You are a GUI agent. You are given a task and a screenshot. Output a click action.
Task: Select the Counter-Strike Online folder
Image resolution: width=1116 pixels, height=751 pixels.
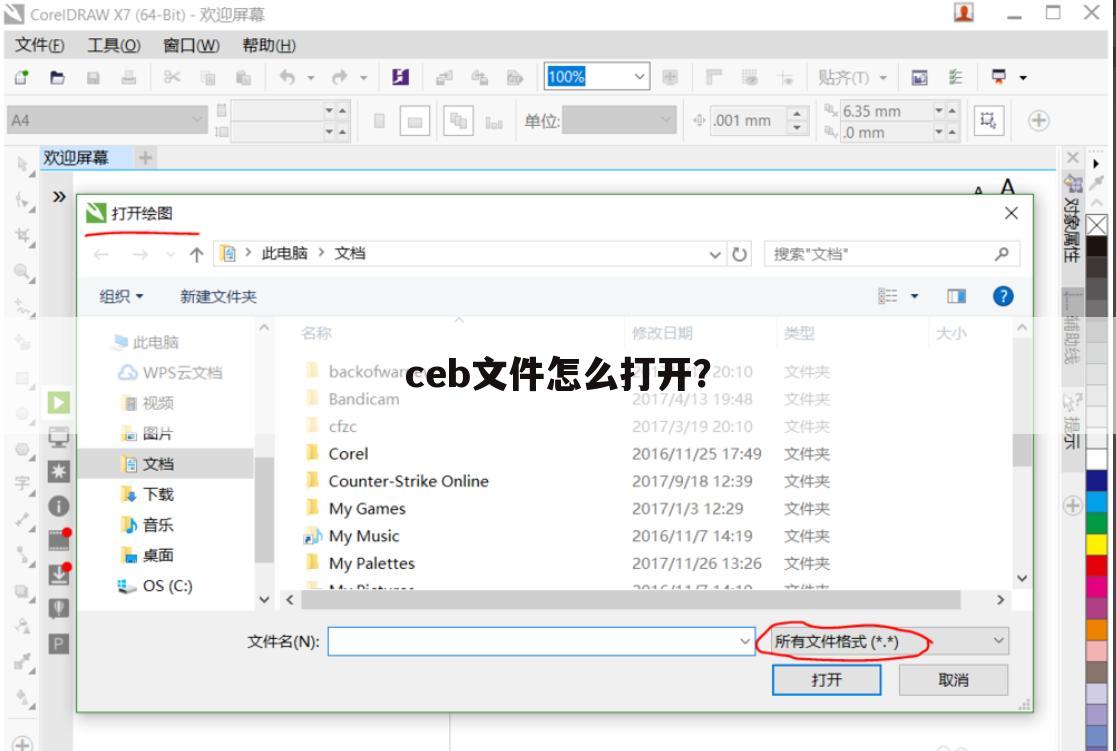point(408,481)
